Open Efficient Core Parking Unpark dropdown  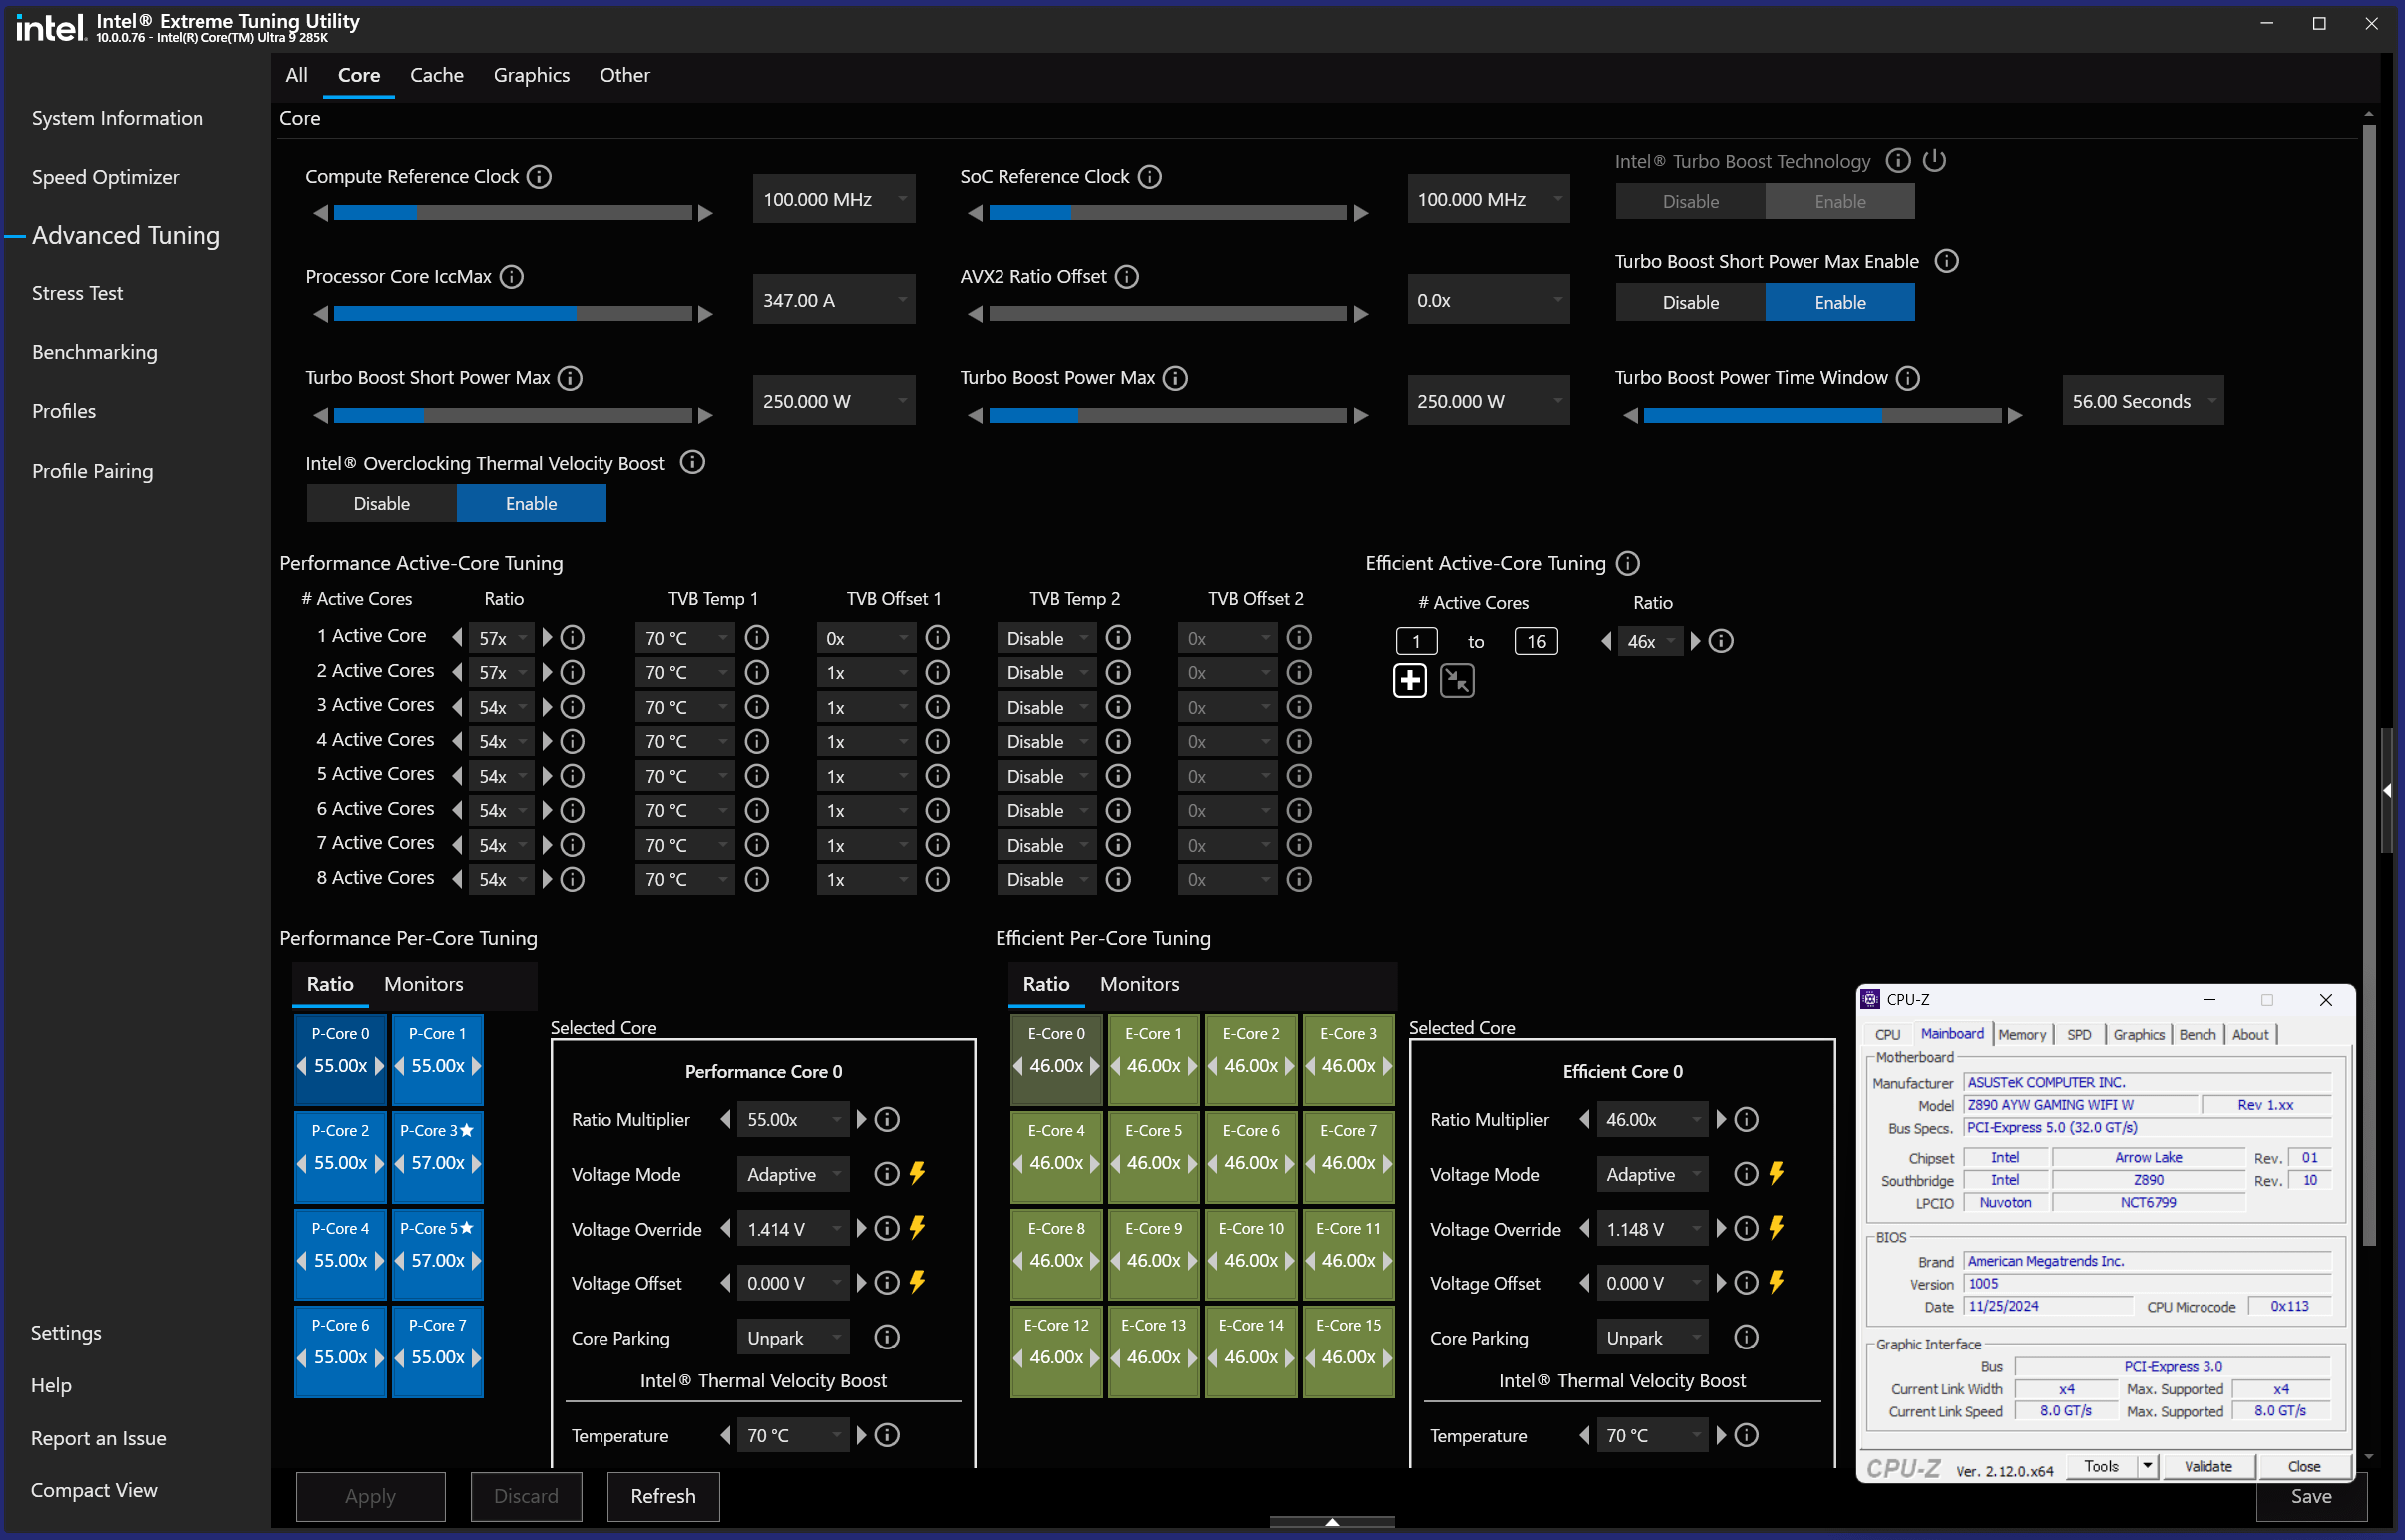(1652, 1338)
